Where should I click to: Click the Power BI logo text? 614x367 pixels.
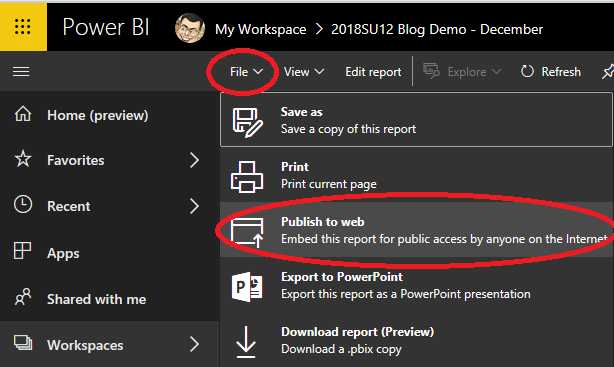coord(106,27)
